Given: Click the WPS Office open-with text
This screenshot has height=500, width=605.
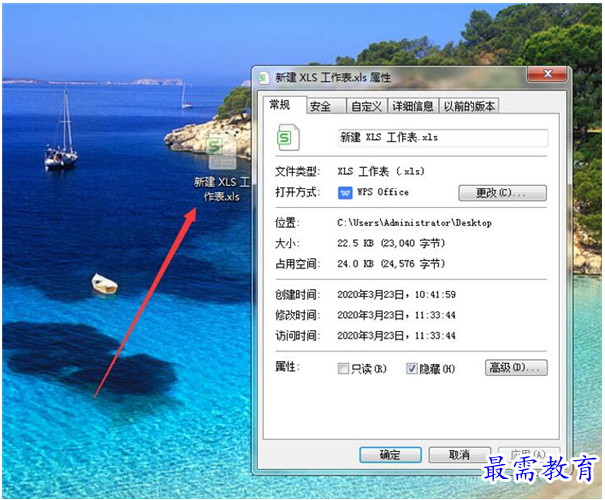Looking at the screenshot, I should coord(383,192).
